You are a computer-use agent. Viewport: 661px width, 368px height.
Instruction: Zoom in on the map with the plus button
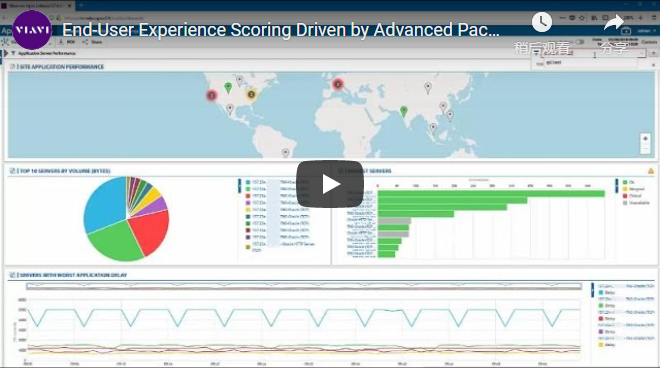(645, 139)
